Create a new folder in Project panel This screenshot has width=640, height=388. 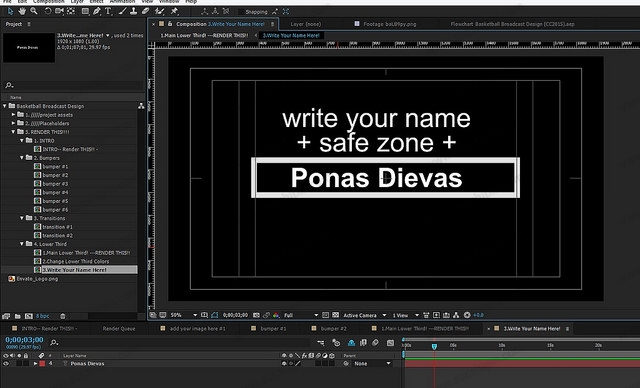[18, 316]
